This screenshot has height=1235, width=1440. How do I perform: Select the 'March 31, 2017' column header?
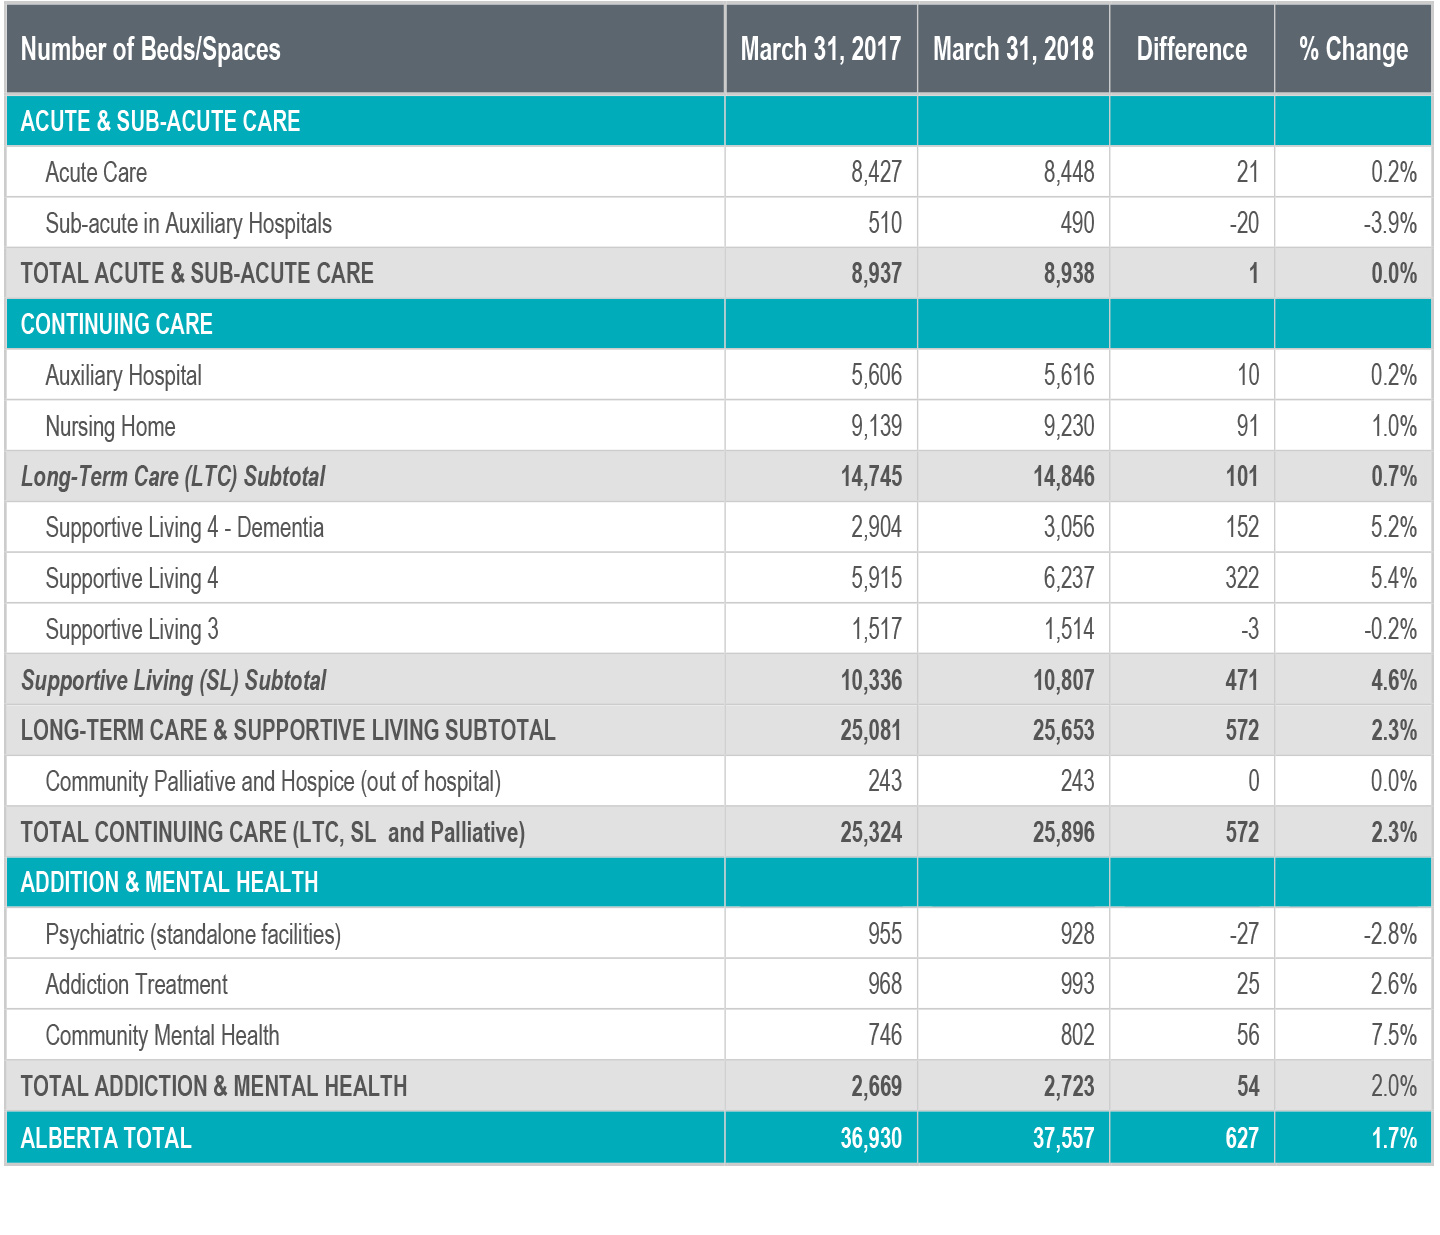[x=820, y=50]
